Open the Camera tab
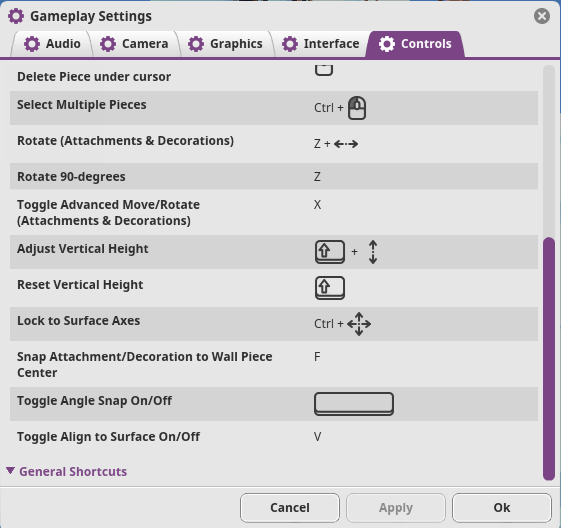This screenshot has width=561, height=528. point(134,44)
